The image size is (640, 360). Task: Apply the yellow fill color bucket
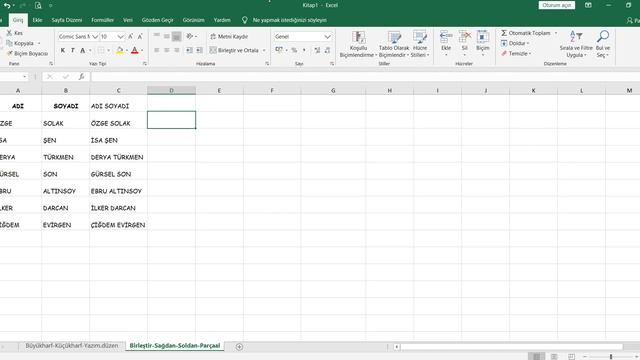pyautogui.click(x=120, y=50)
